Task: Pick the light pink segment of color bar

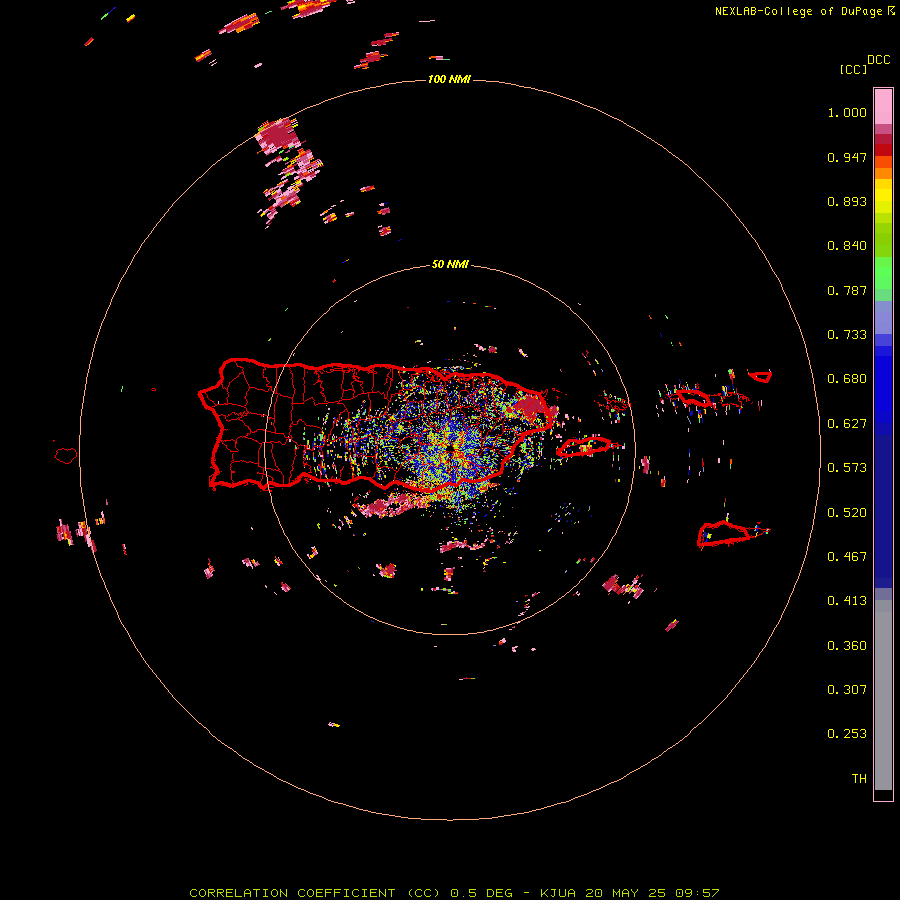Action: (883, 106)
